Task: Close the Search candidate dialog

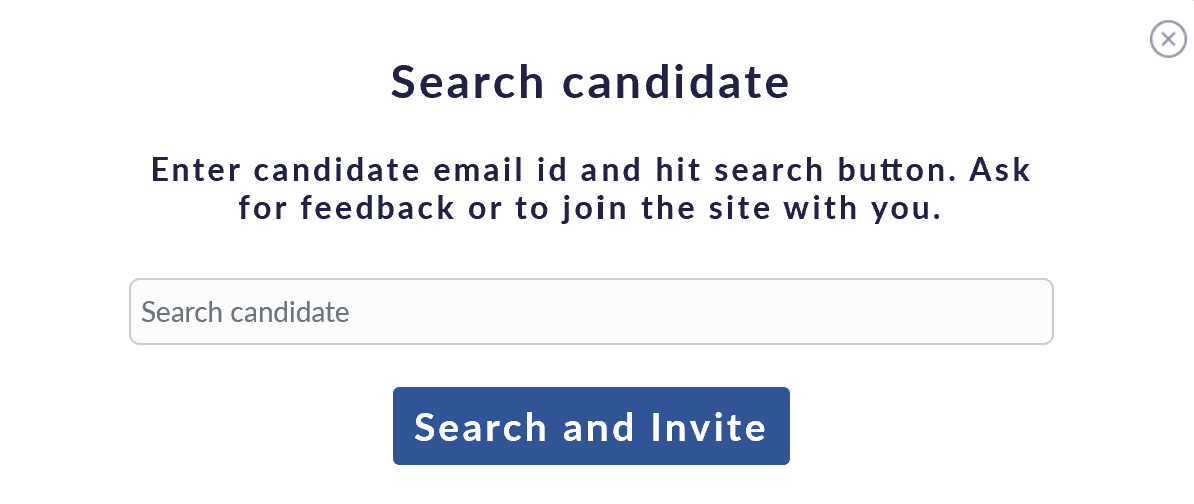Action: click(1168, 39)
